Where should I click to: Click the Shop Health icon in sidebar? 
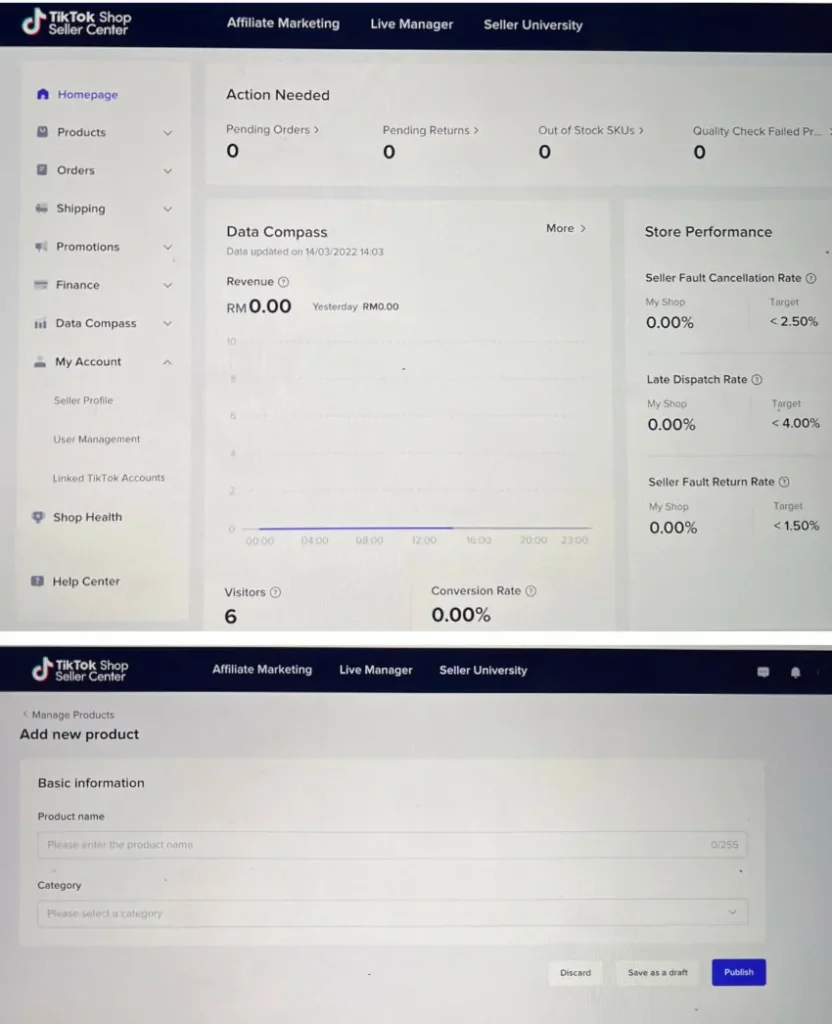click(x=39, y=517)
